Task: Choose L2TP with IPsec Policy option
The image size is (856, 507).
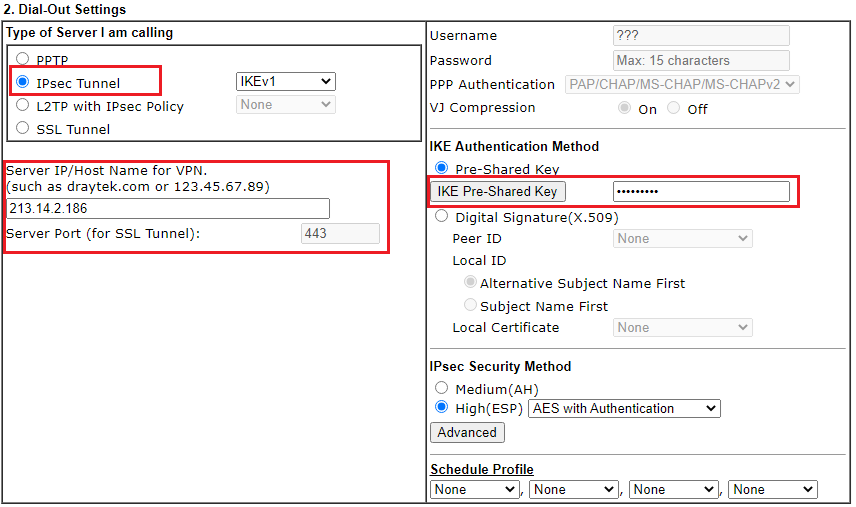Action: 23,105
